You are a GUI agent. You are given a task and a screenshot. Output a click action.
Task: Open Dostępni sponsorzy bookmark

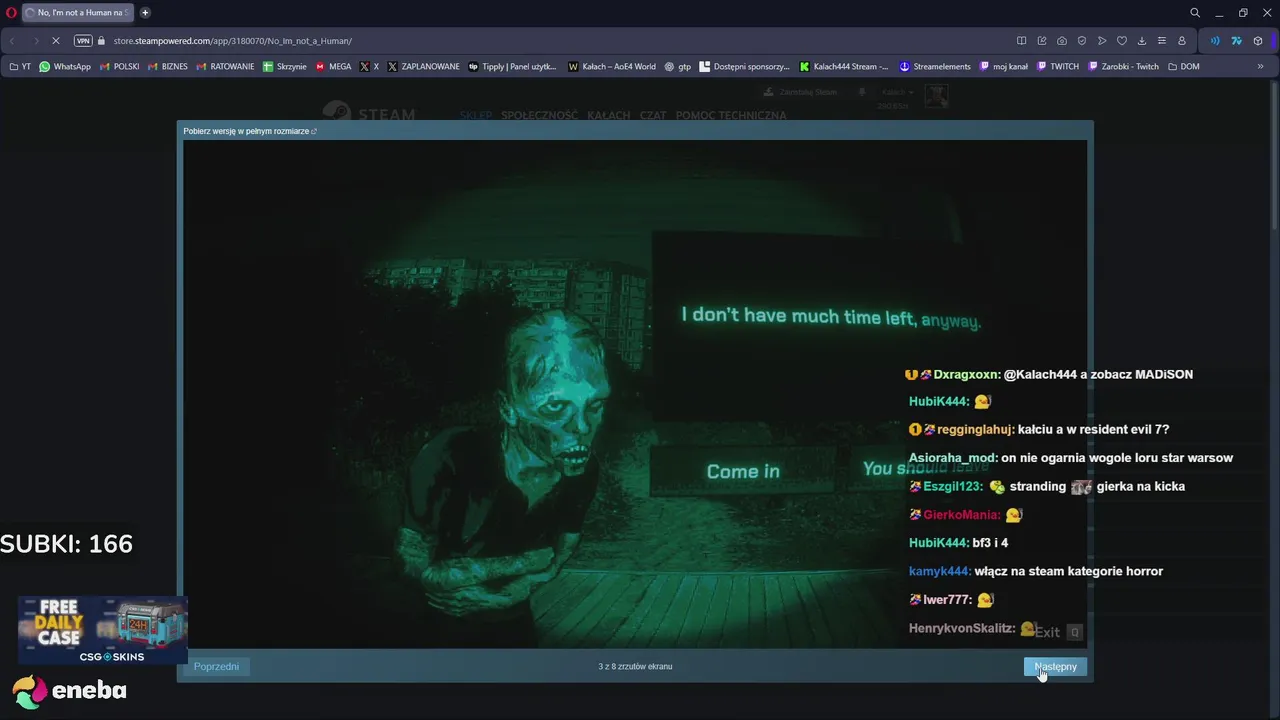pyautogui.click(x=745, y=66)
